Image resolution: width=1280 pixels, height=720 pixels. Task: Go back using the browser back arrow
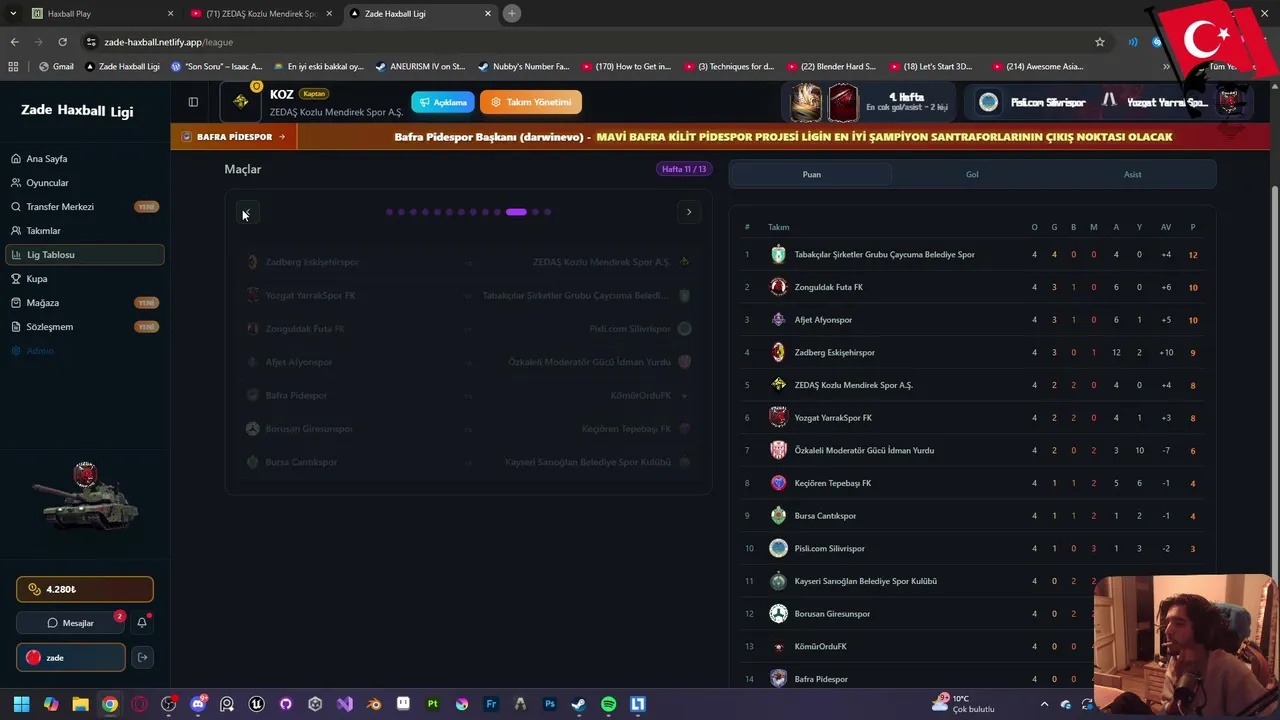click(x=14, y=42)
